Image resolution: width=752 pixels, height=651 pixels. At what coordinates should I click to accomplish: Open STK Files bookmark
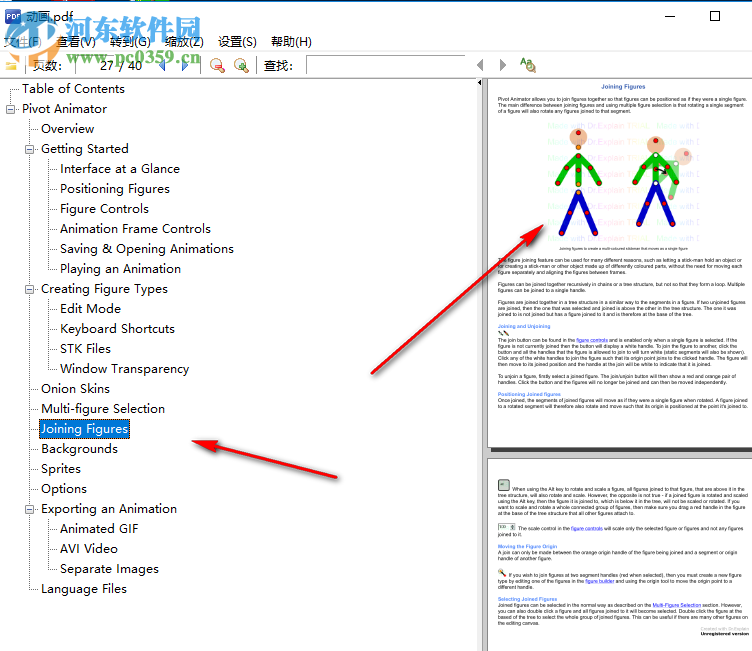click(x=85, y=349)
